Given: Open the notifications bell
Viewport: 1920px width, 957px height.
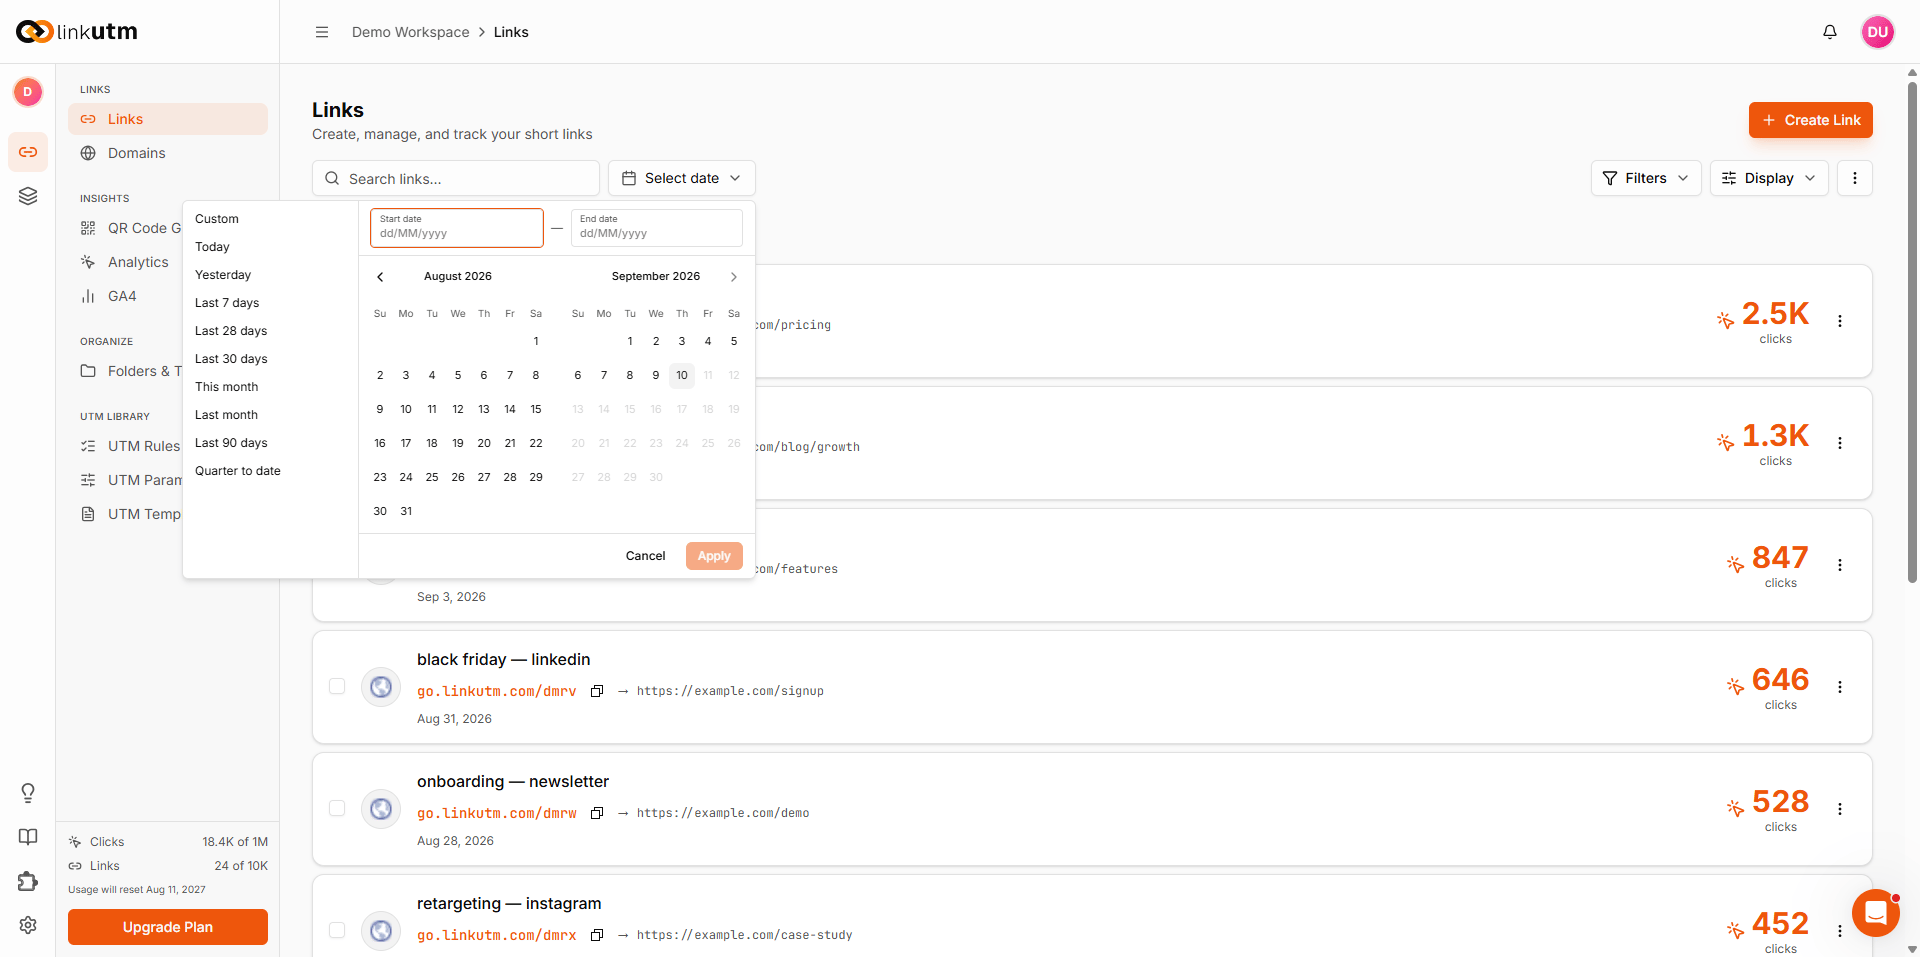Looking at the screenshot, I should point(1830,32).
